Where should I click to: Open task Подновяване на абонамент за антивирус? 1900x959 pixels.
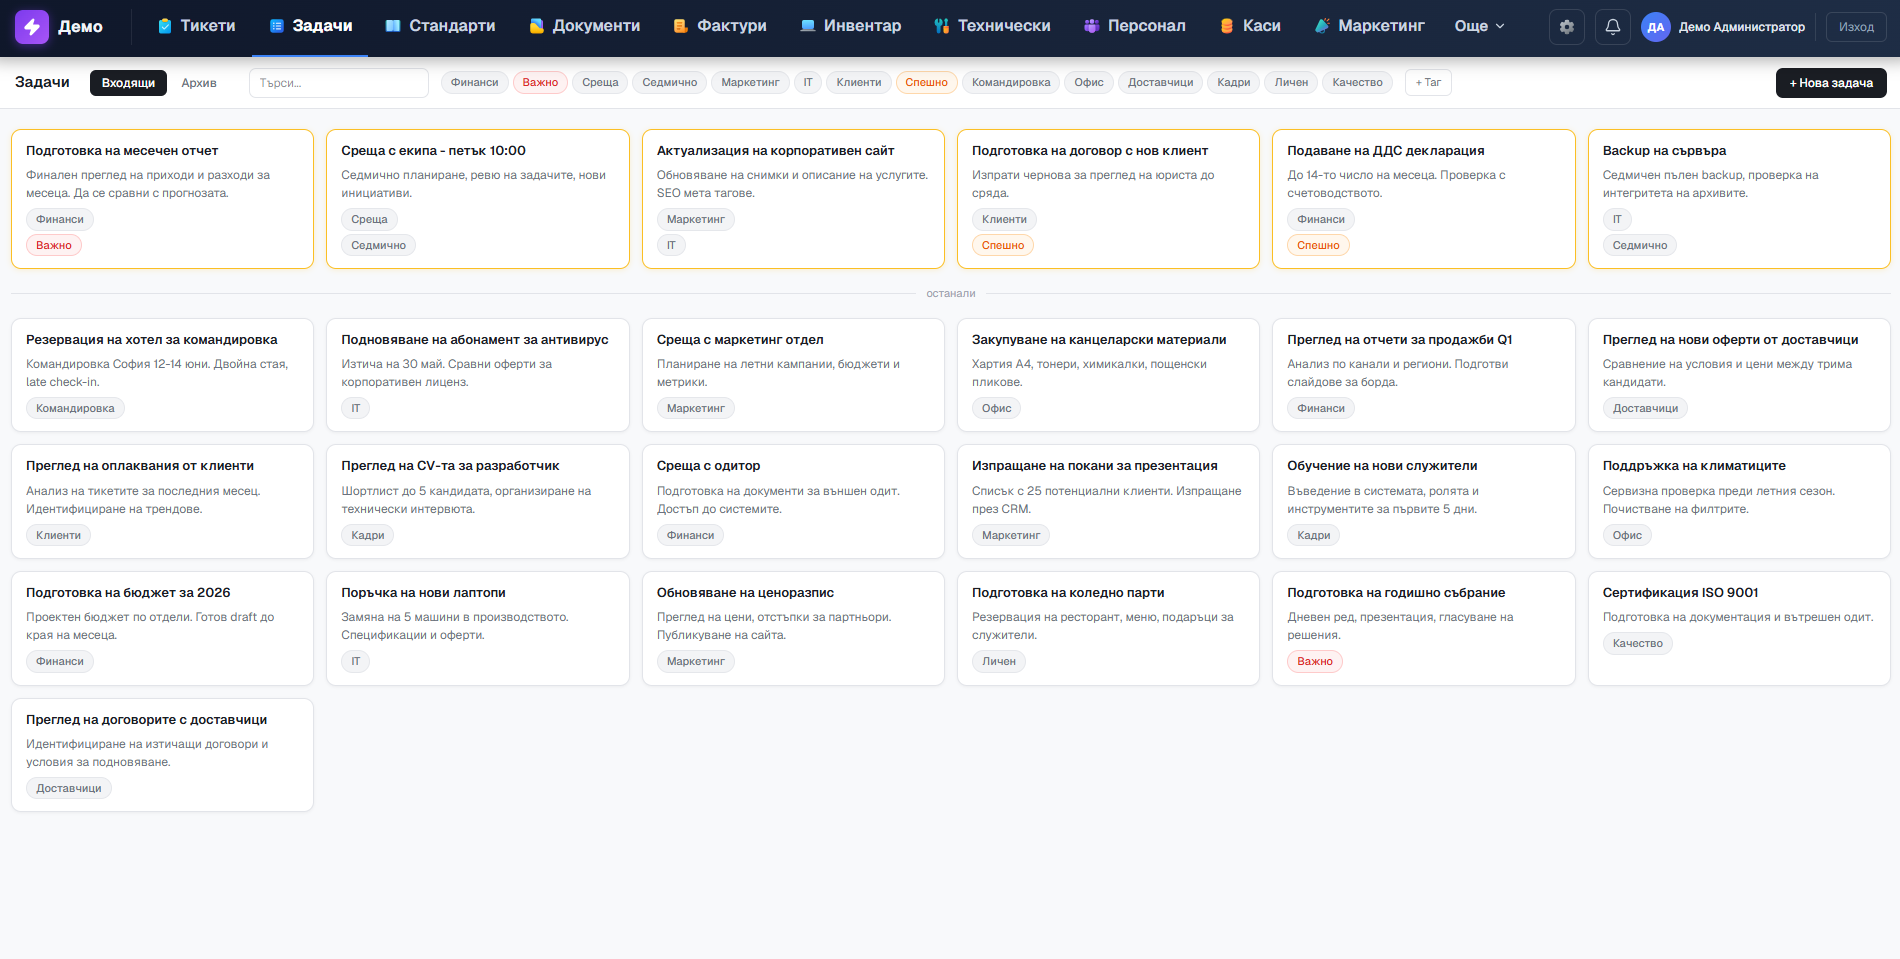pos(478,375)
